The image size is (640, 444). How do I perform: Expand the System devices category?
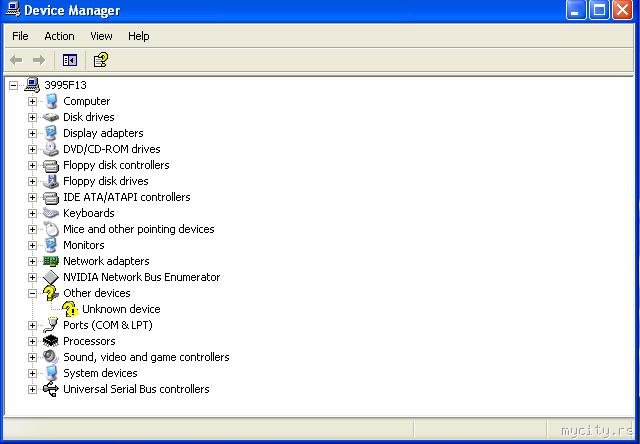(x=32, y=373)
